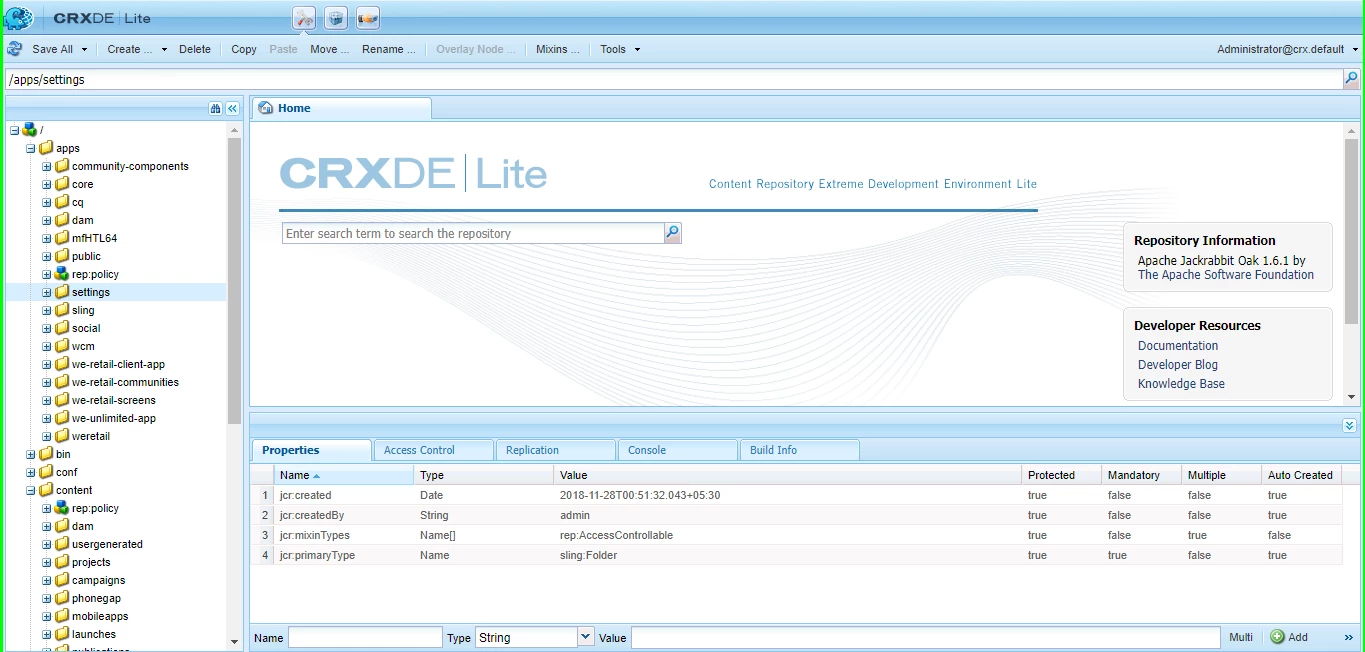Click the Rename toolbar button

389,49
